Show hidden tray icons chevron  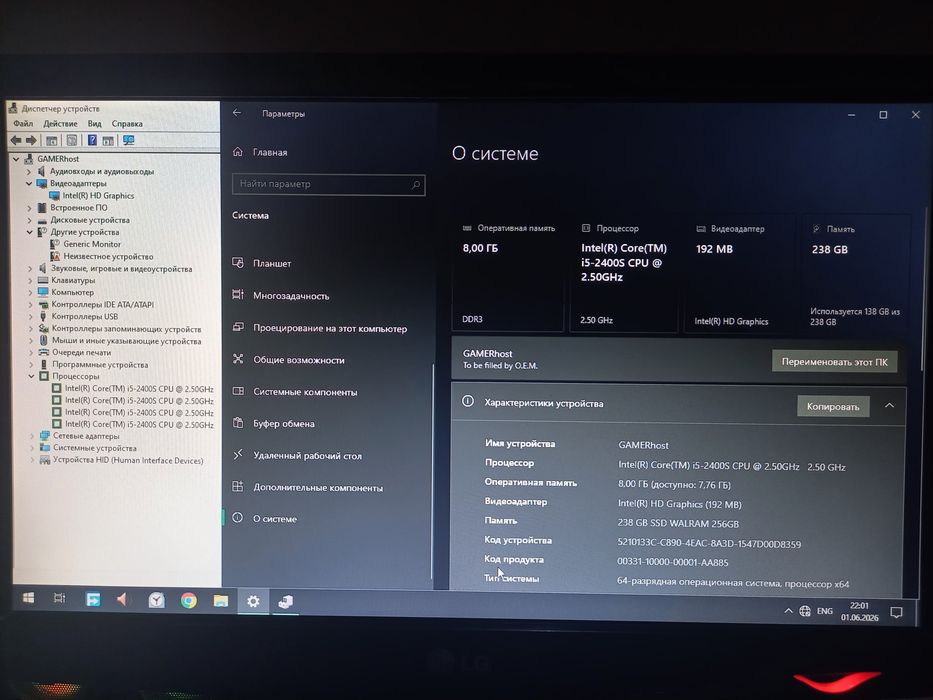click(788, 611)
